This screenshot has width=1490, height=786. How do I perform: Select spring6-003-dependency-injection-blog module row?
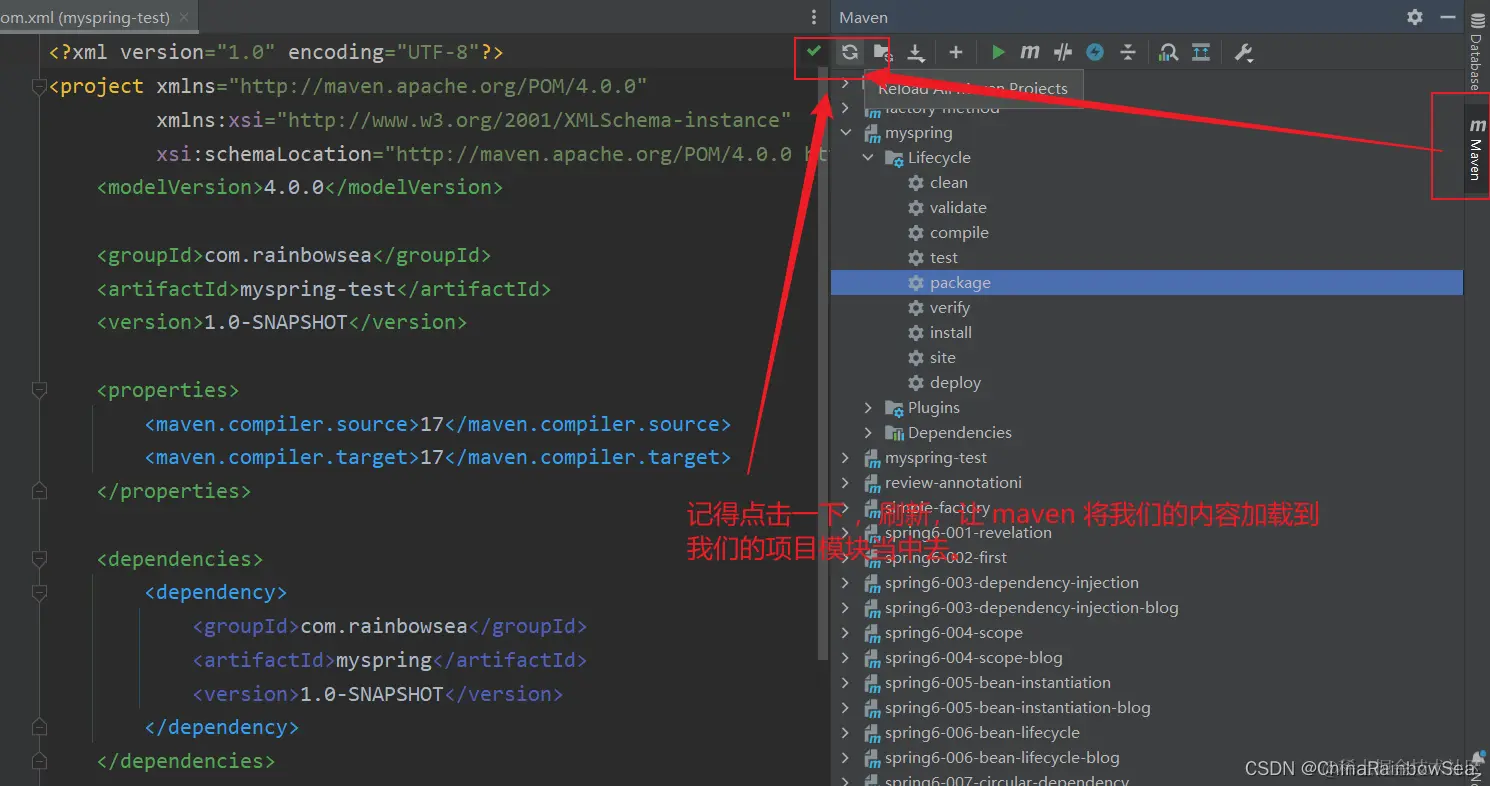coord(1147,607)
